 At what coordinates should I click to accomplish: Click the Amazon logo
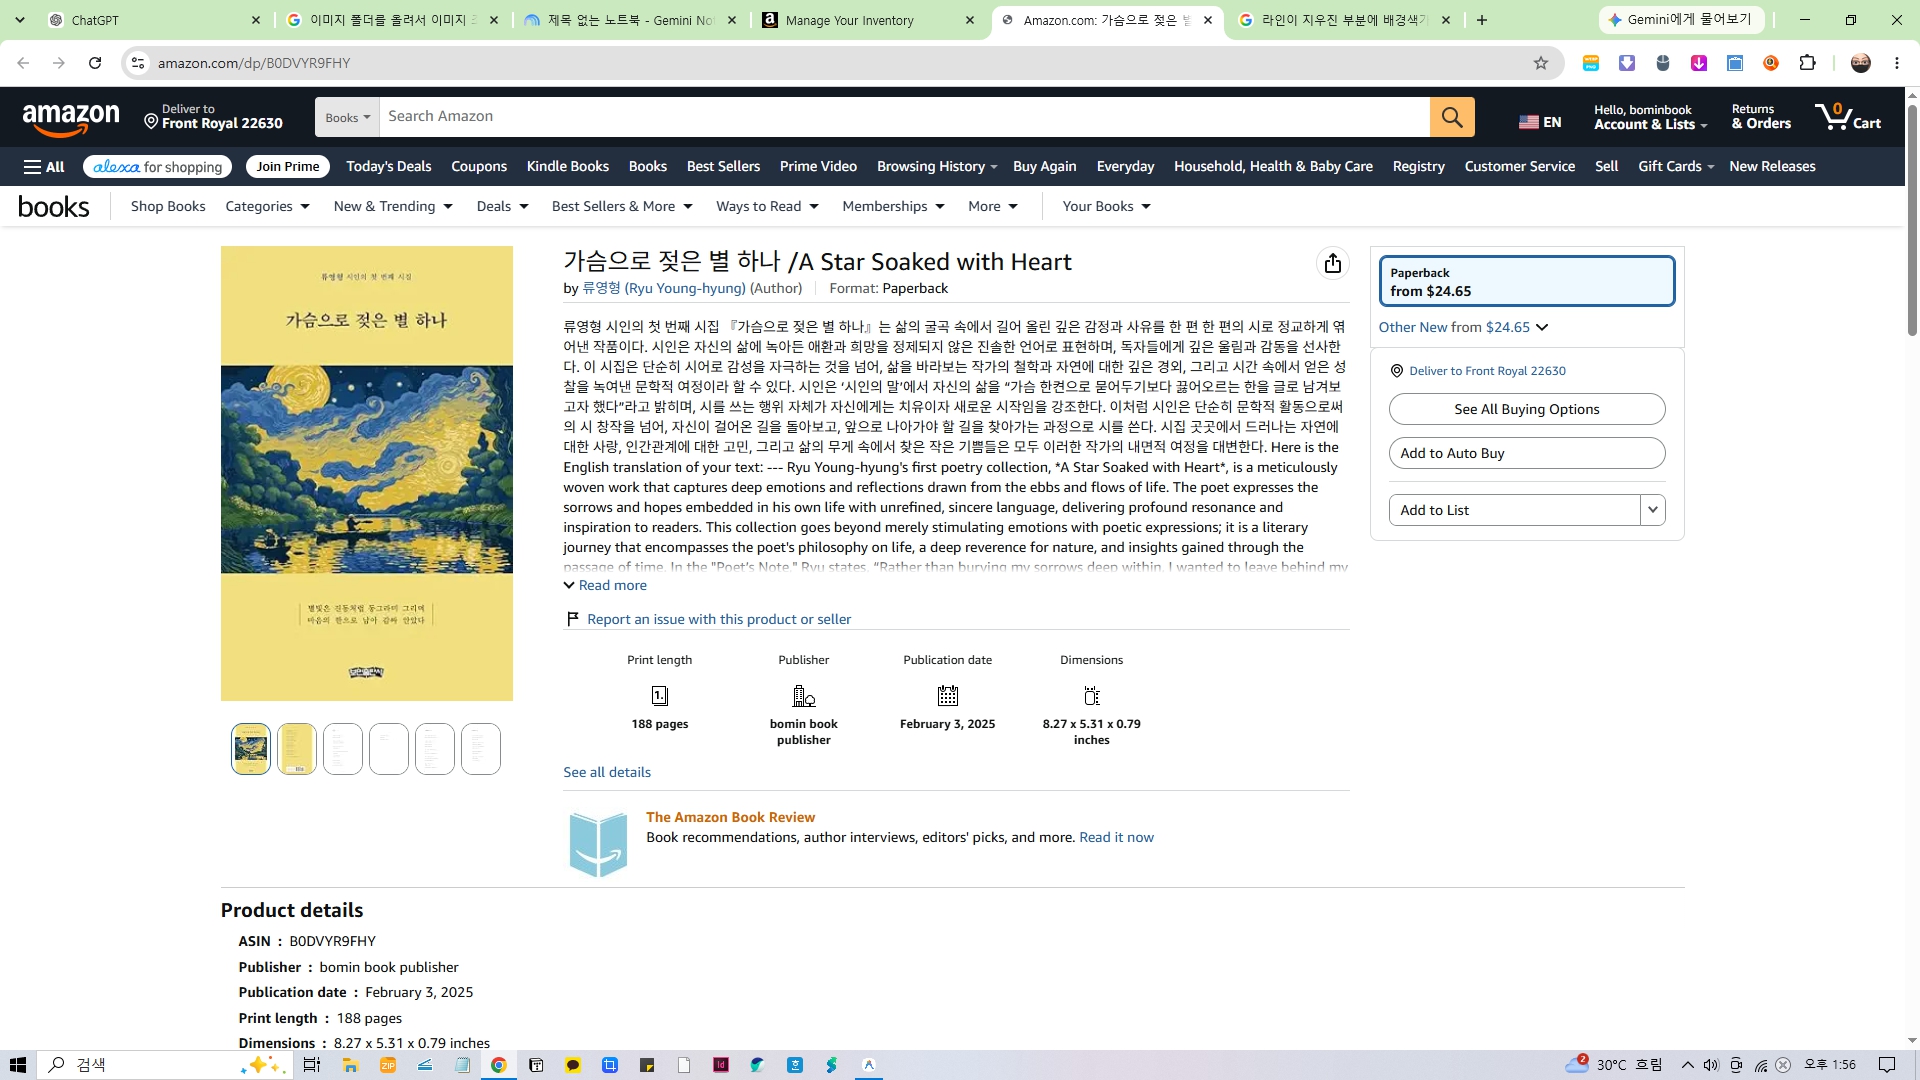71,119
